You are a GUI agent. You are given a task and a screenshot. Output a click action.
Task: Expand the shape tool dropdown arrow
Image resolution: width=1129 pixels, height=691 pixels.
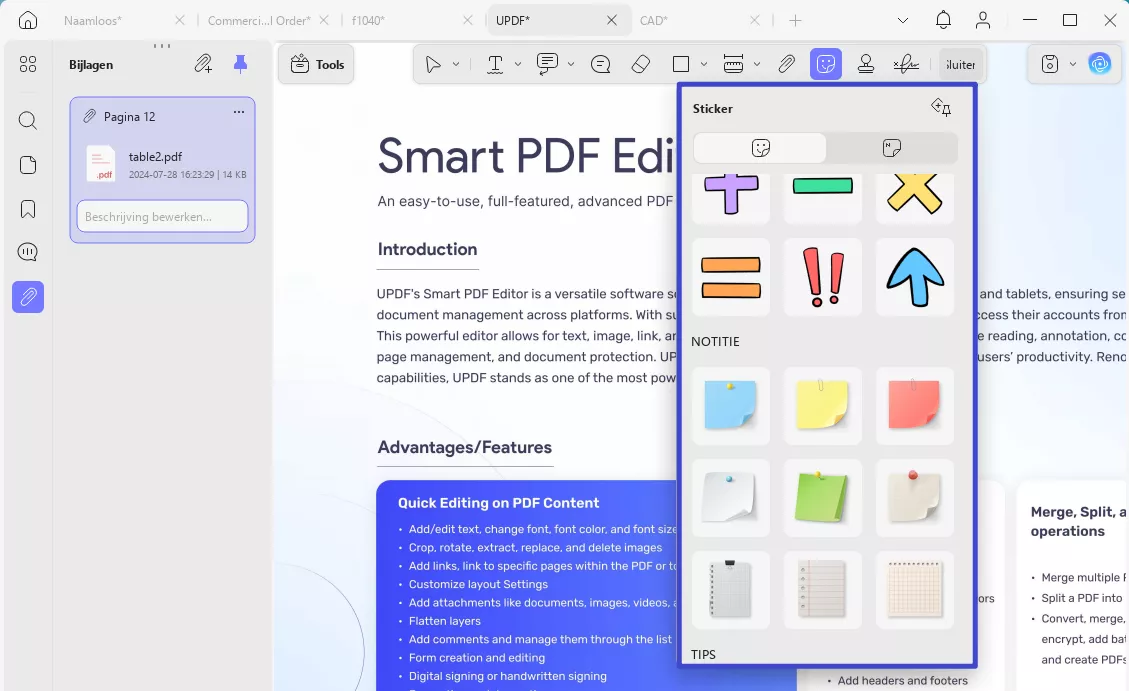point(703,65)
